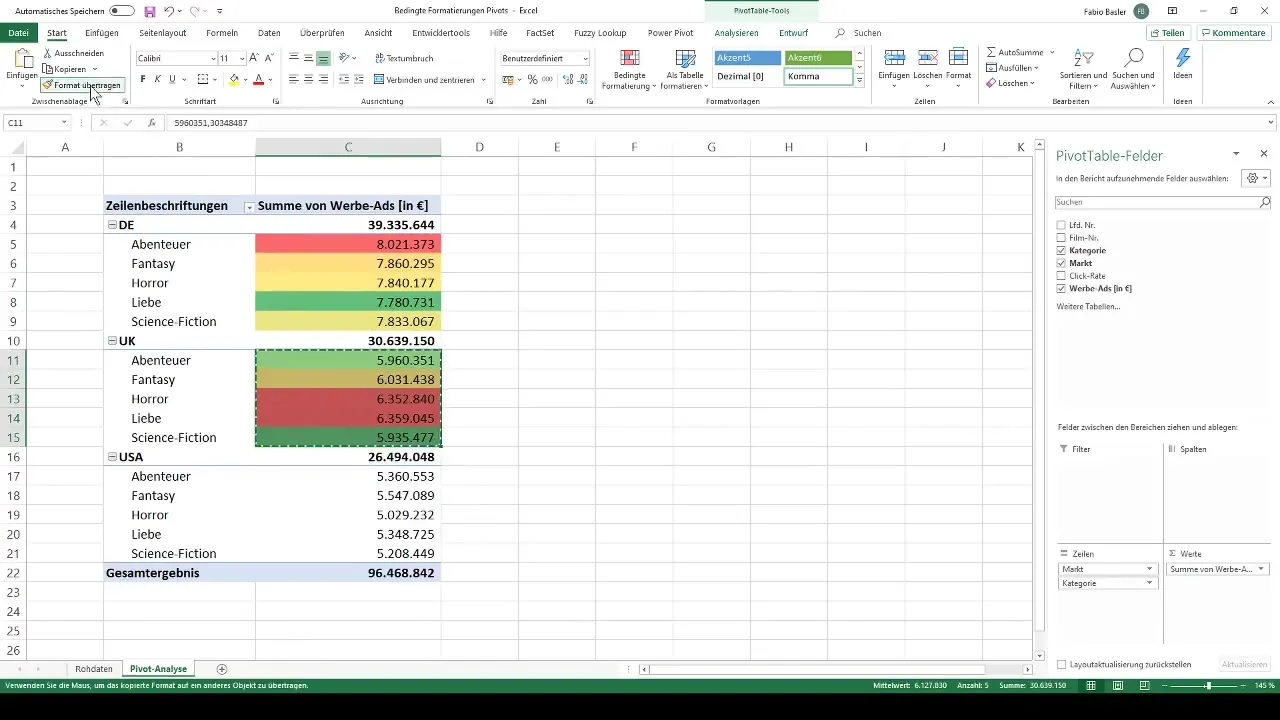The width and height of the screenshot is (1280, 720).
Task: Open the Datei menu
Action: pyautogui.click(x=18, y=33)
